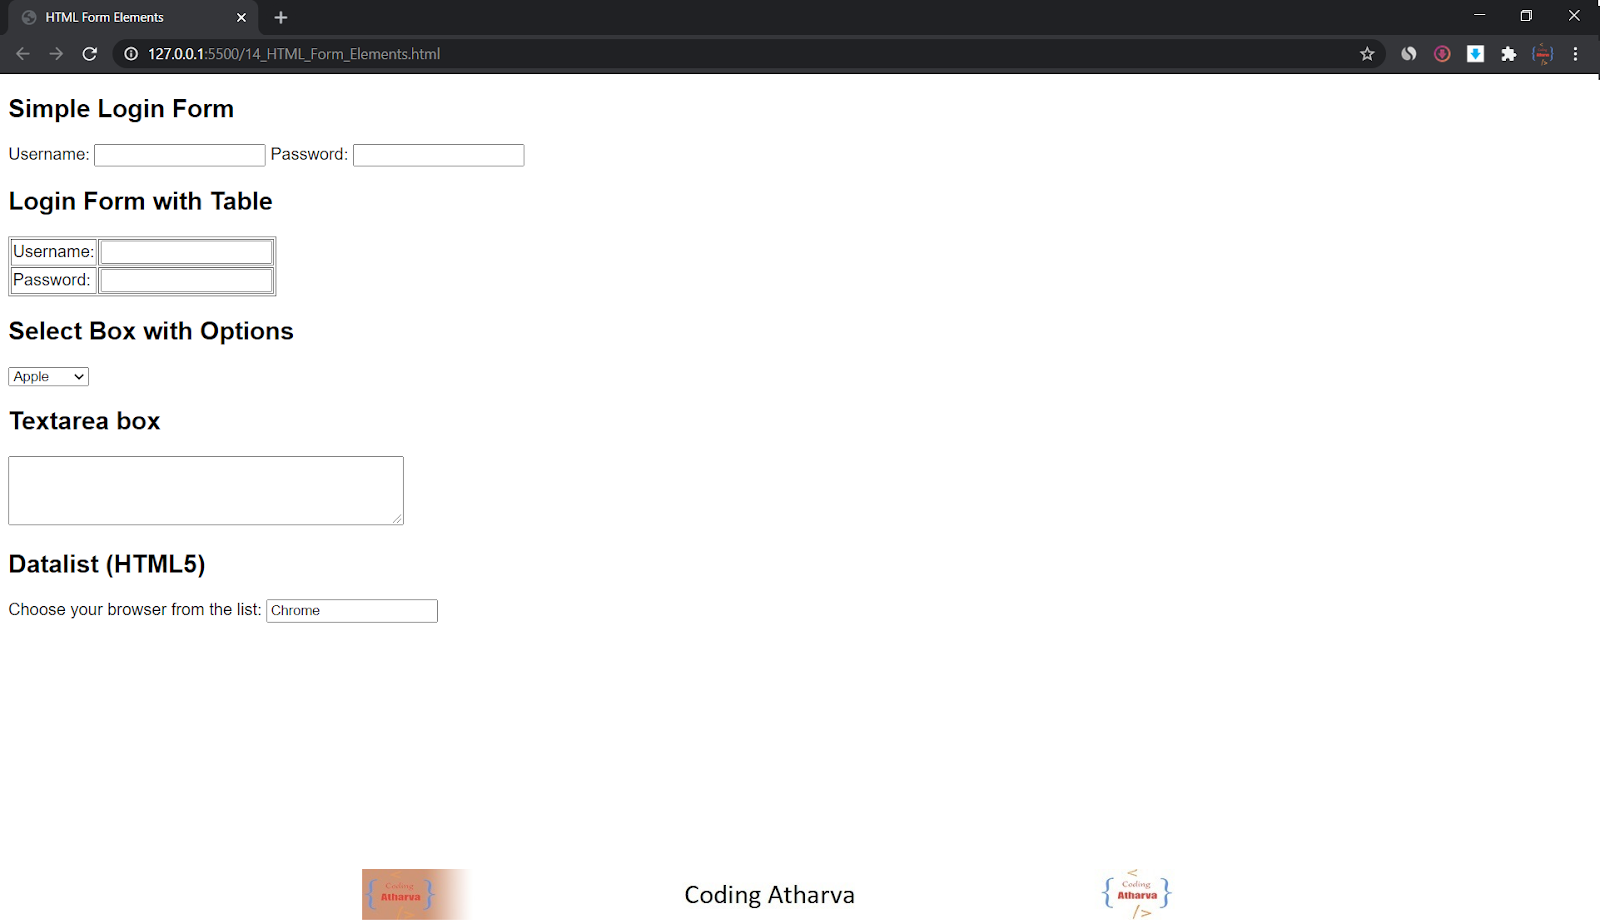This screenshot has width=1600, height=924.
Task: Open the extensions puzzle-piece menu
Action: coord(1509,54)
